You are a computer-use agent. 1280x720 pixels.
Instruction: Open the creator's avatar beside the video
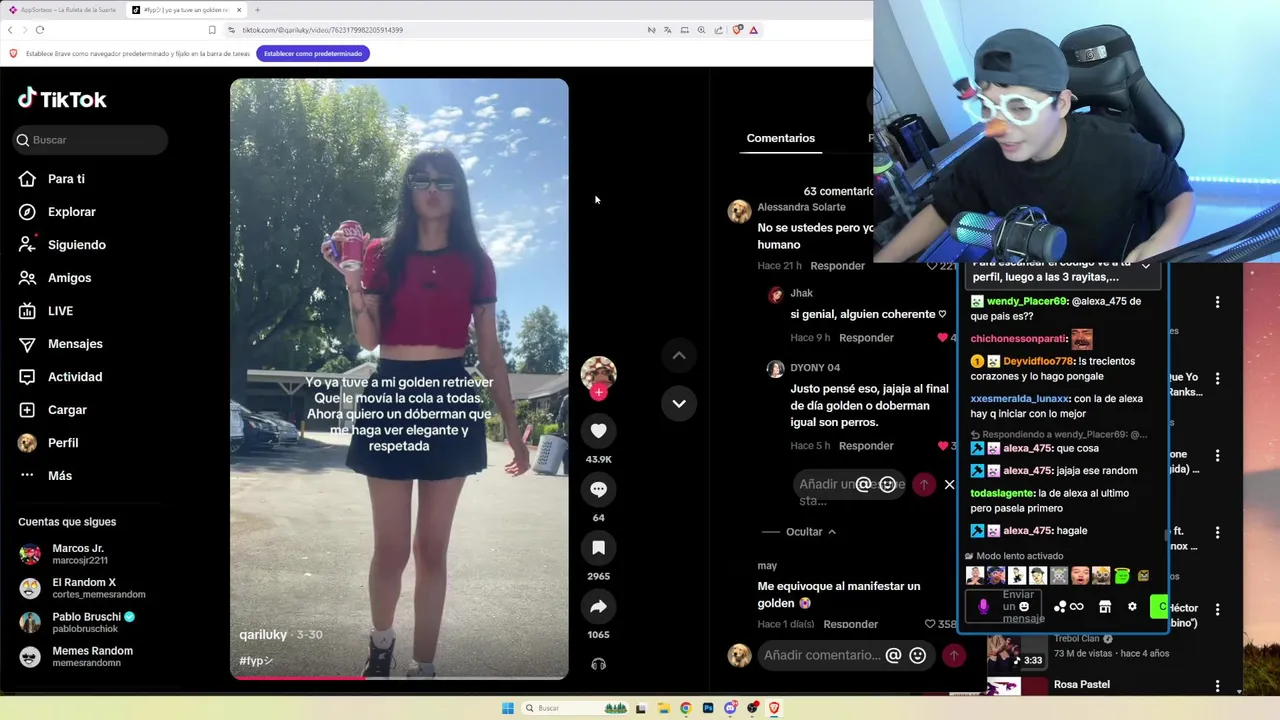[598, 372]
